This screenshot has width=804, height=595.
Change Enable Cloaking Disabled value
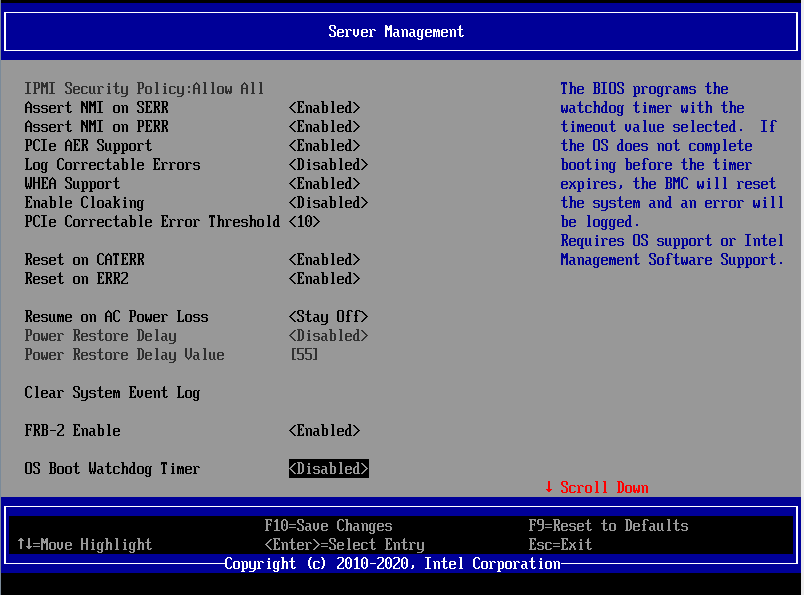tap(328, 203)
